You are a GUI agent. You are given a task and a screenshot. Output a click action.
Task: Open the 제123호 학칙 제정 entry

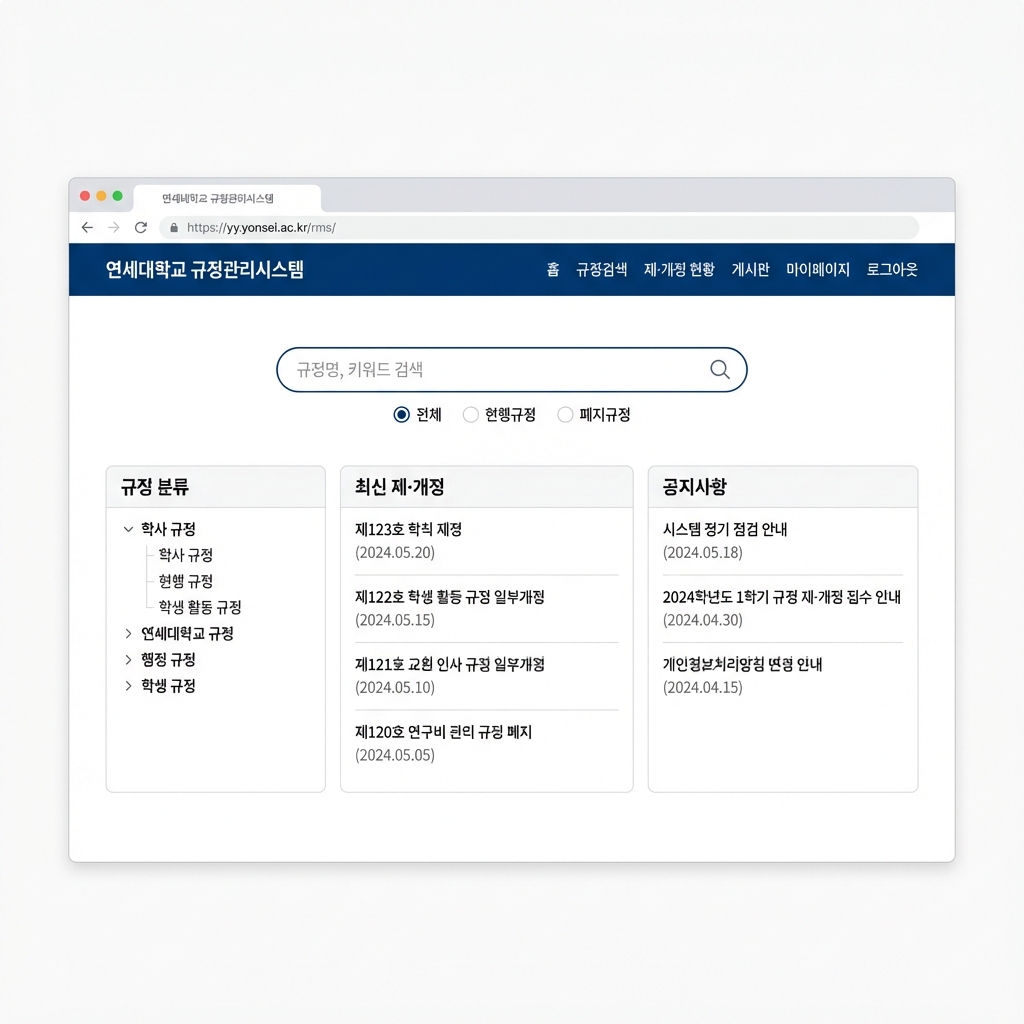pos(409,529)
